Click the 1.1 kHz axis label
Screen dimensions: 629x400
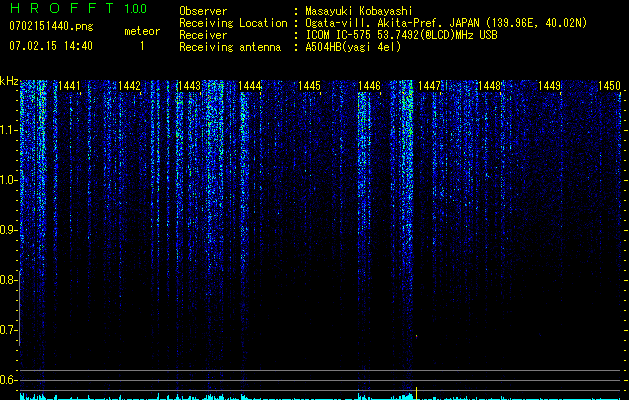click(8, 130)
